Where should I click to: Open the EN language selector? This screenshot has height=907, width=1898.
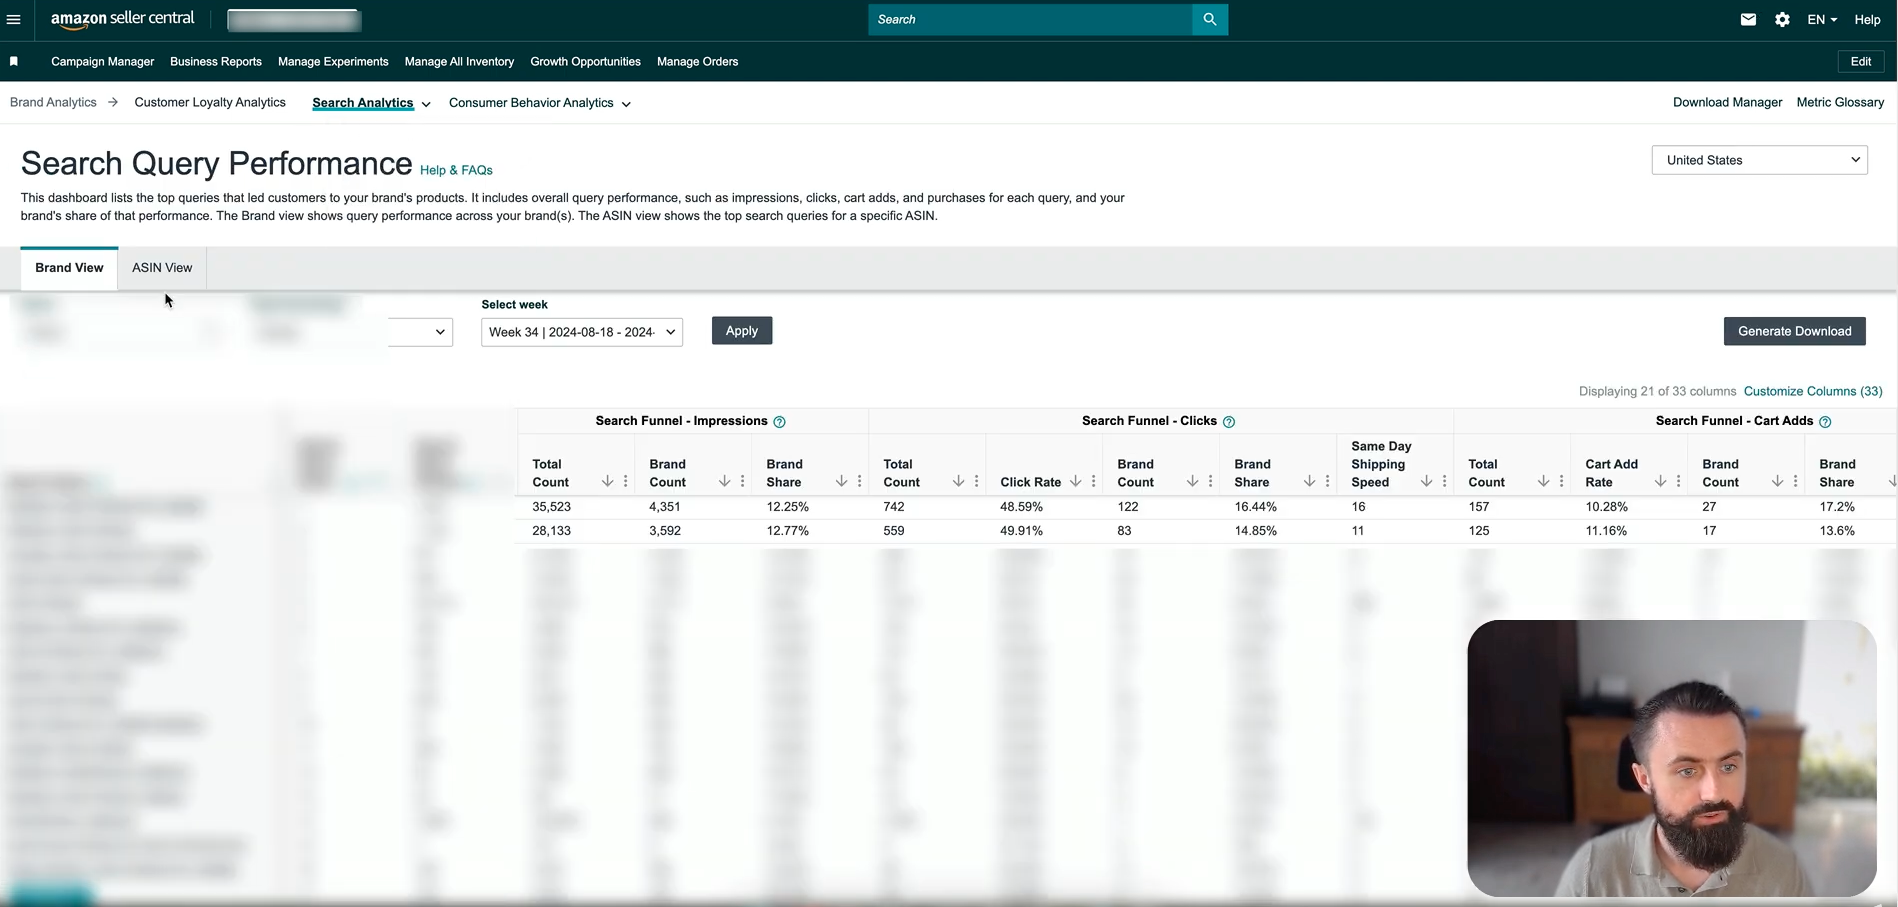1822,19
